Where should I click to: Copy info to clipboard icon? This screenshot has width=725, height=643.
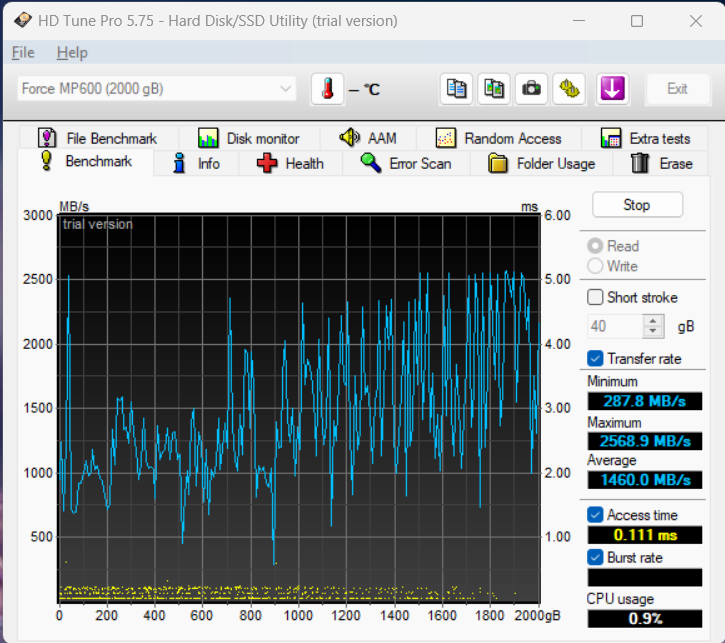point(456,88)
